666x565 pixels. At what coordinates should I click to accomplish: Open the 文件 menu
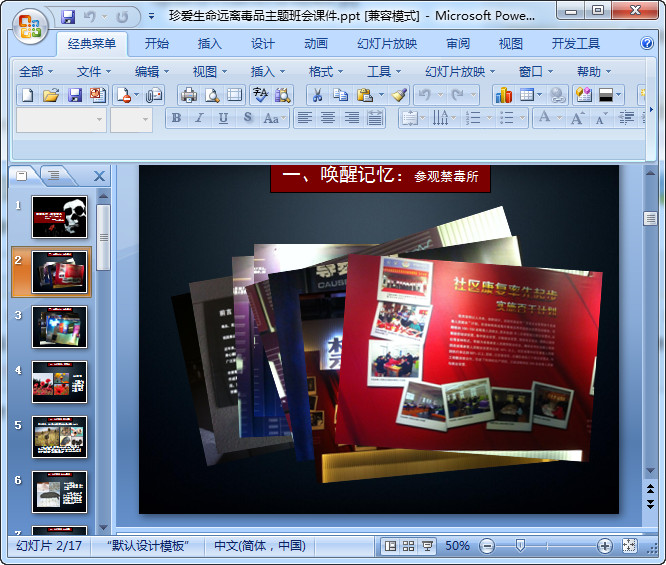click(x=93, y=71)
